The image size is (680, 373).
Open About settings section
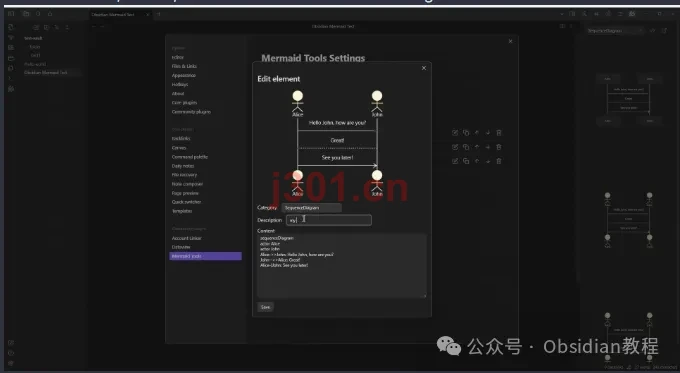click(178, 94)
